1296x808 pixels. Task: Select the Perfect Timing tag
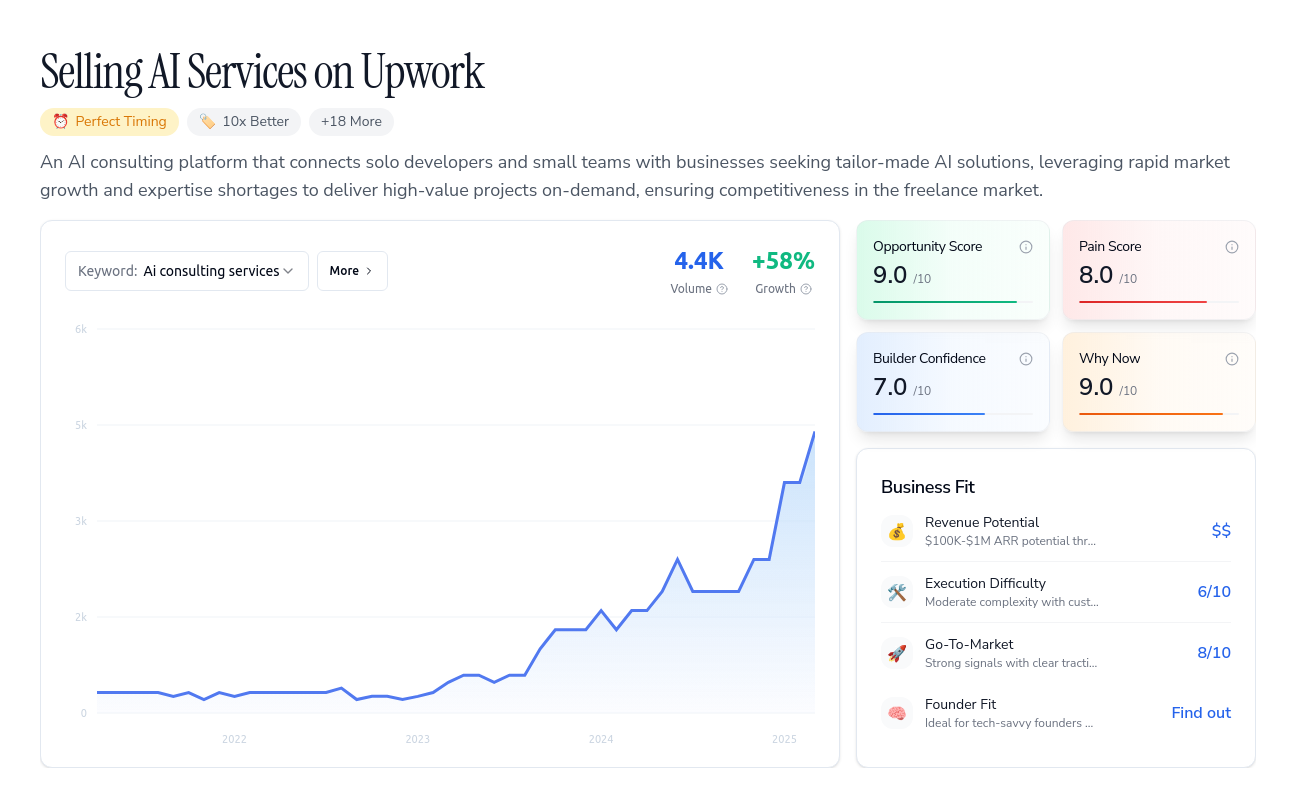tap(109, 121)
